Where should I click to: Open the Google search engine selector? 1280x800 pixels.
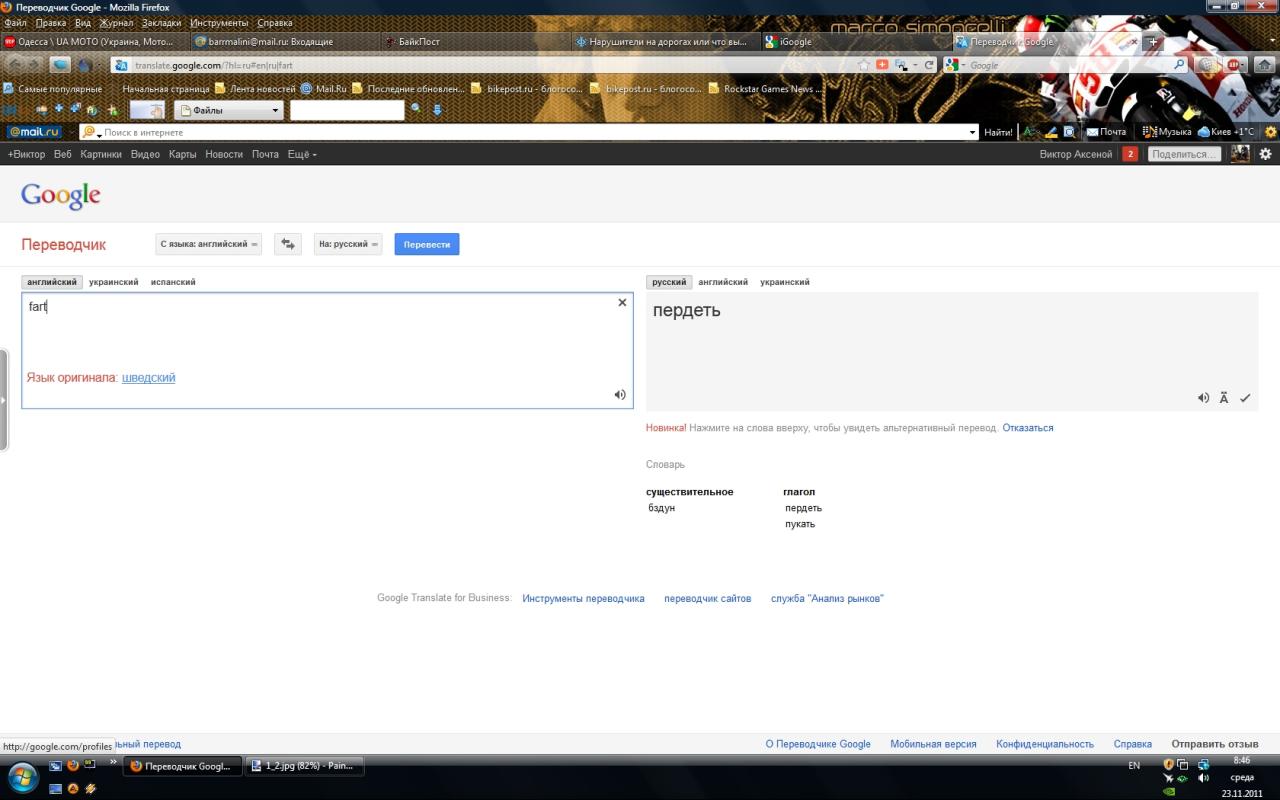(x=954, y=65)
